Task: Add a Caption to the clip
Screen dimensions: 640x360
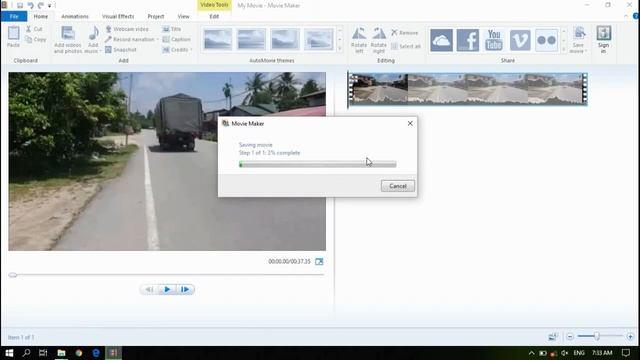Action: 177,39
